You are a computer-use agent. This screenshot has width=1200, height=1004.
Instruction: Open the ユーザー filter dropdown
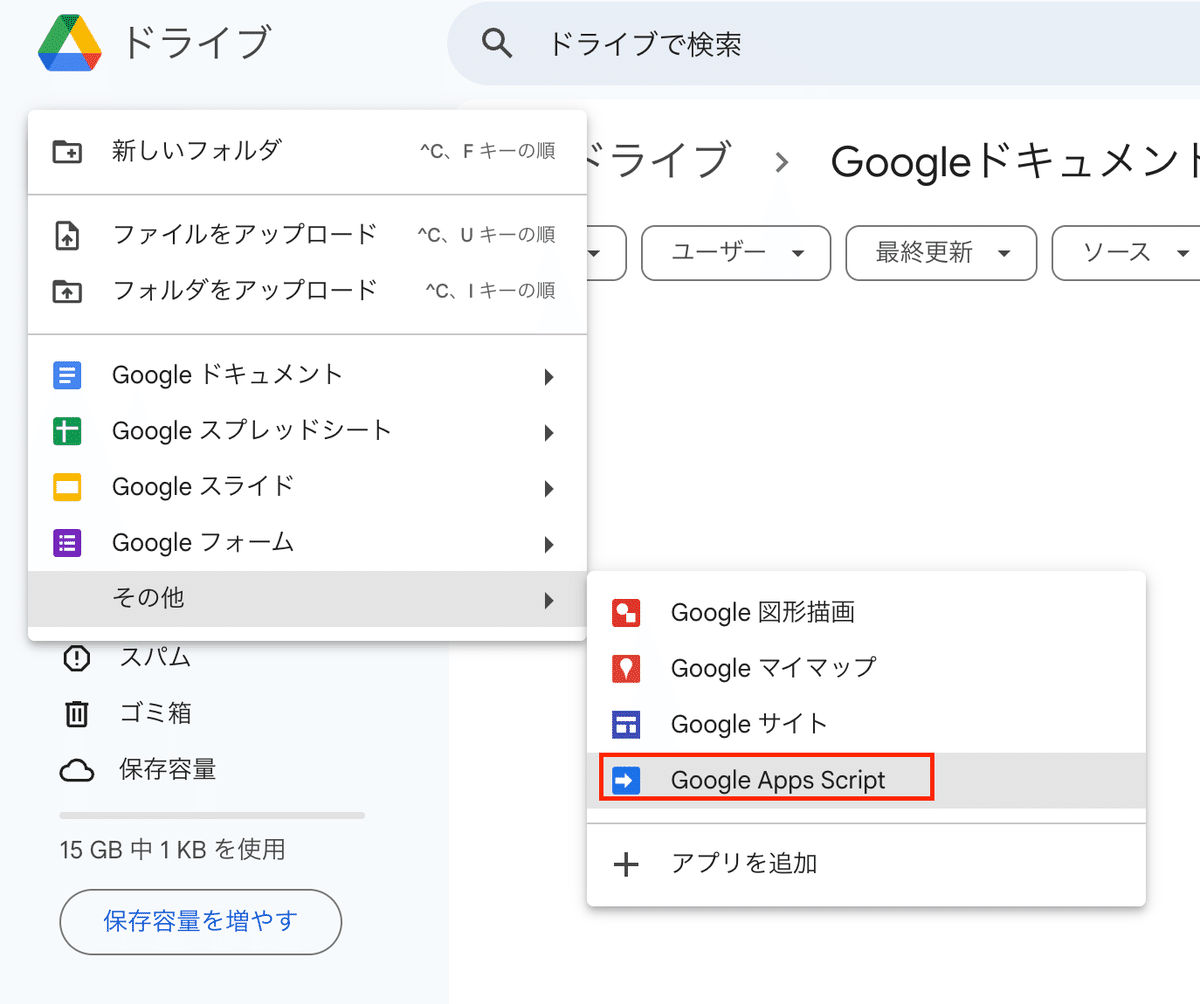point(735,253)
